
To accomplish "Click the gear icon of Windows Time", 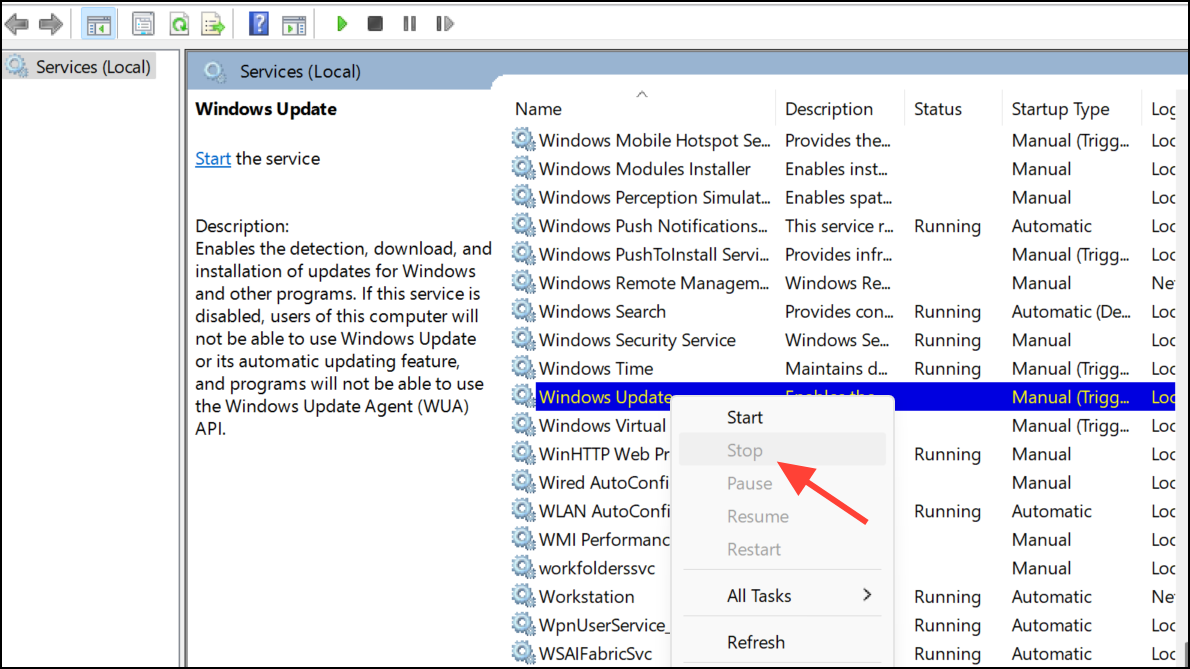I will pyautogui.click(x=523, y=368).
